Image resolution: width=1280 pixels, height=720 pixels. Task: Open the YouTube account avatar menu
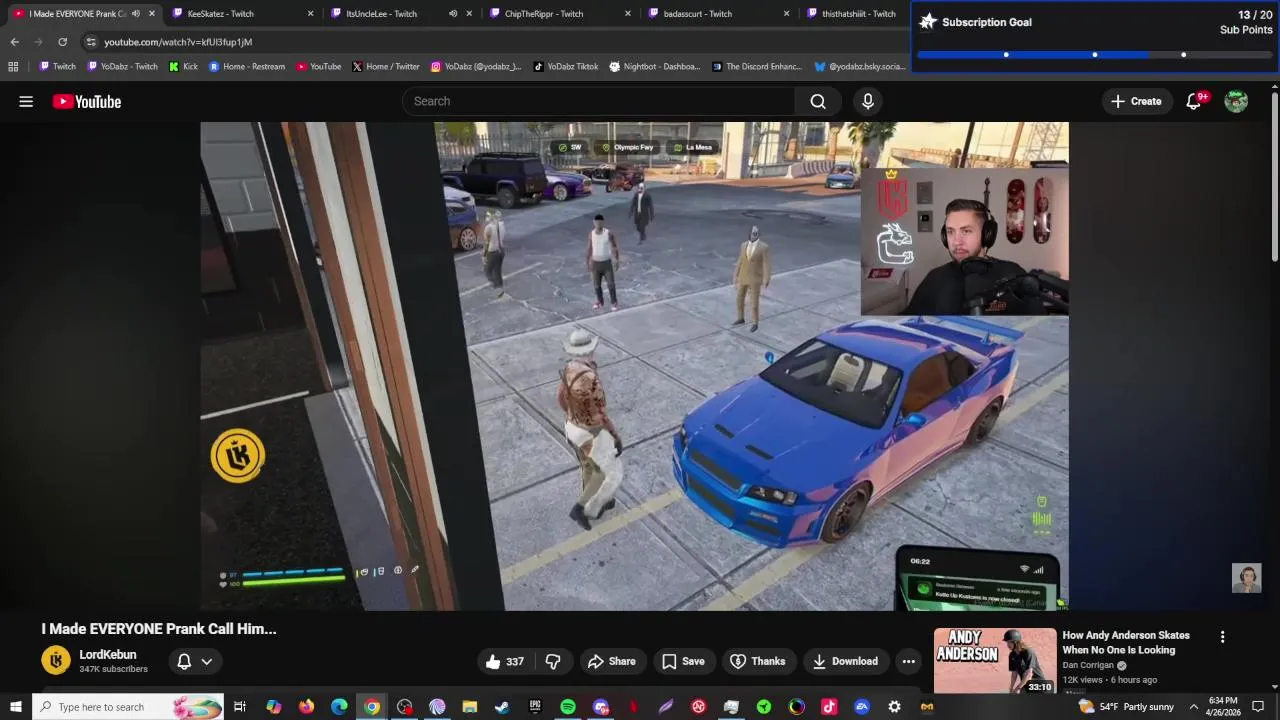(1236, 101)
